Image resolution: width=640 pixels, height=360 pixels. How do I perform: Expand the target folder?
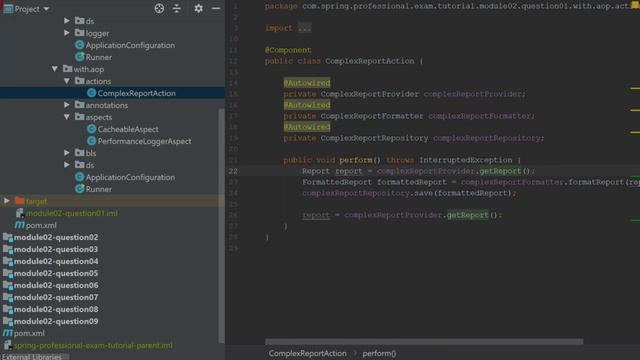7,201
